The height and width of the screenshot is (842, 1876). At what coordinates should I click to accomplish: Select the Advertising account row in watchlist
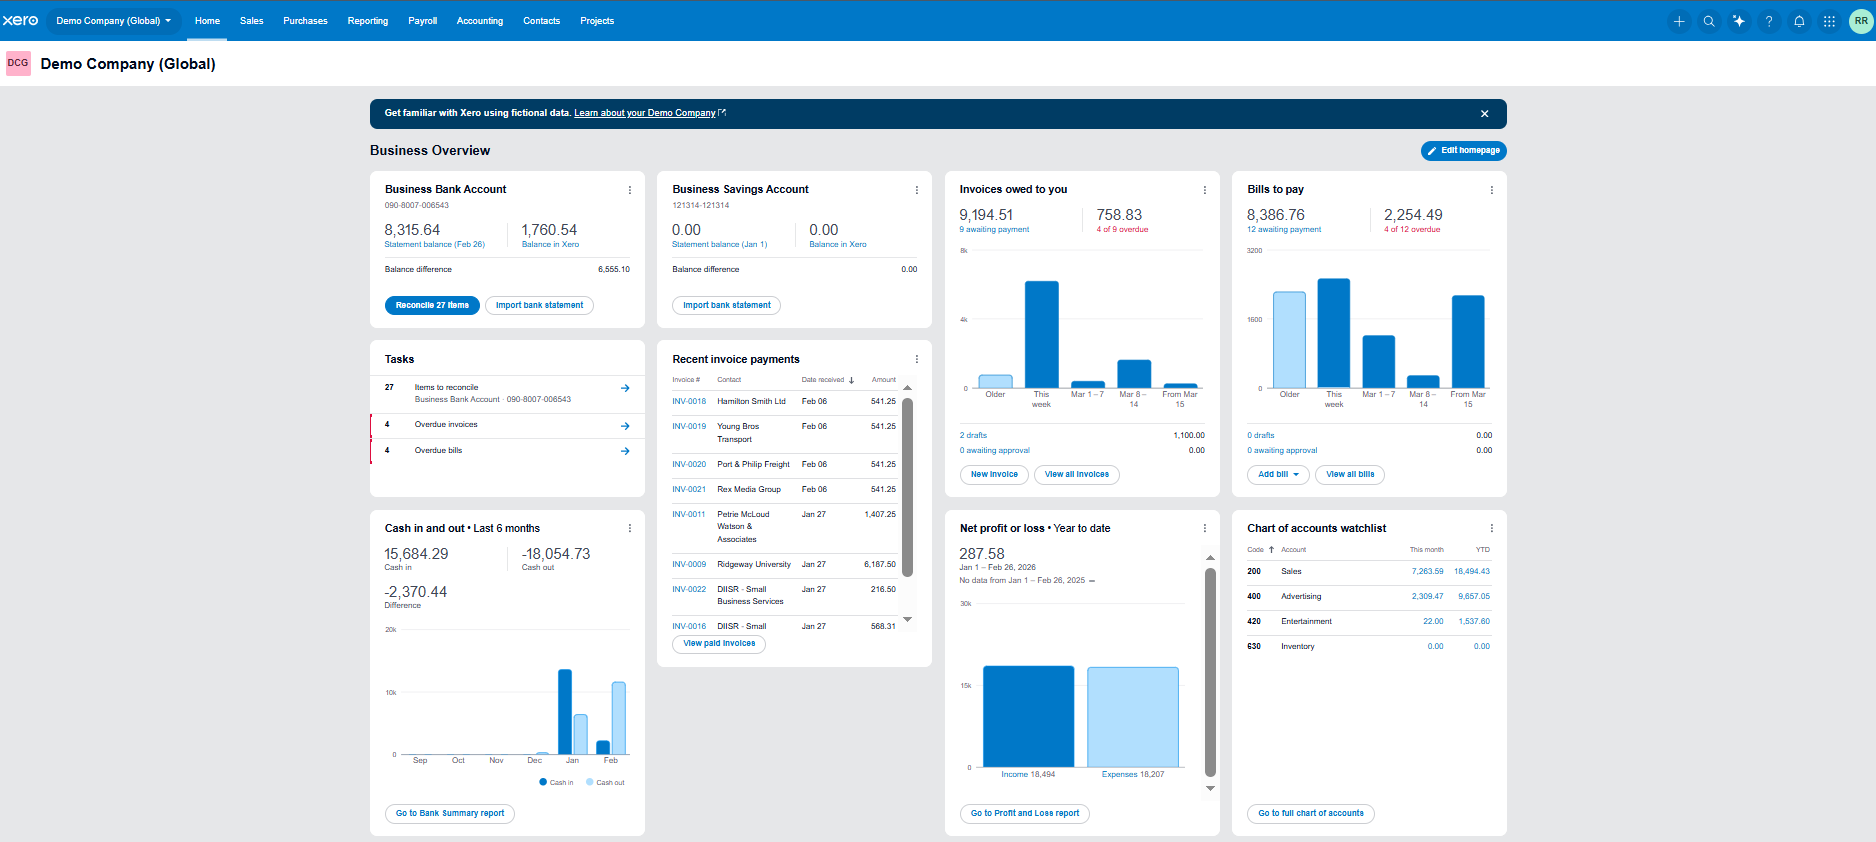[1368, 597]
